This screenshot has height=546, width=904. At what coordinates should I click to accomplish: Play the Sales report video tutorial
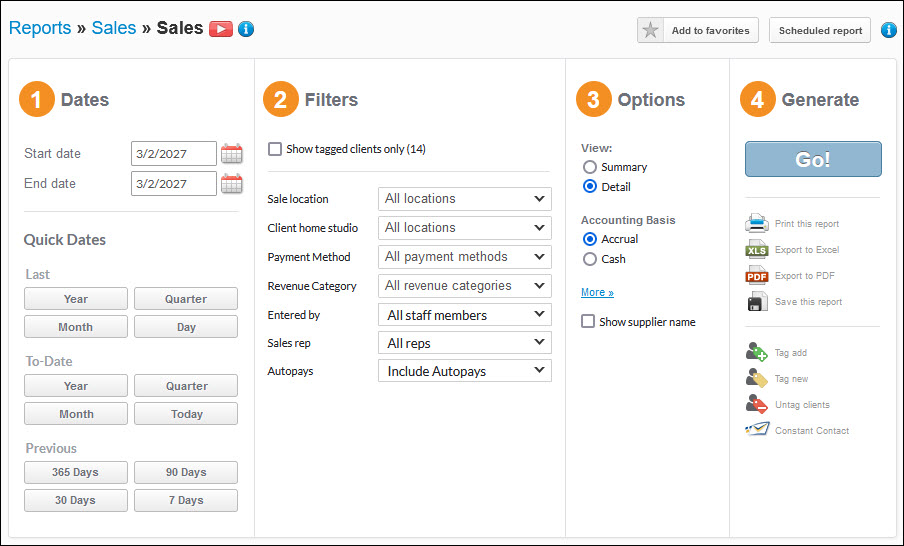[x=221, y=29]
